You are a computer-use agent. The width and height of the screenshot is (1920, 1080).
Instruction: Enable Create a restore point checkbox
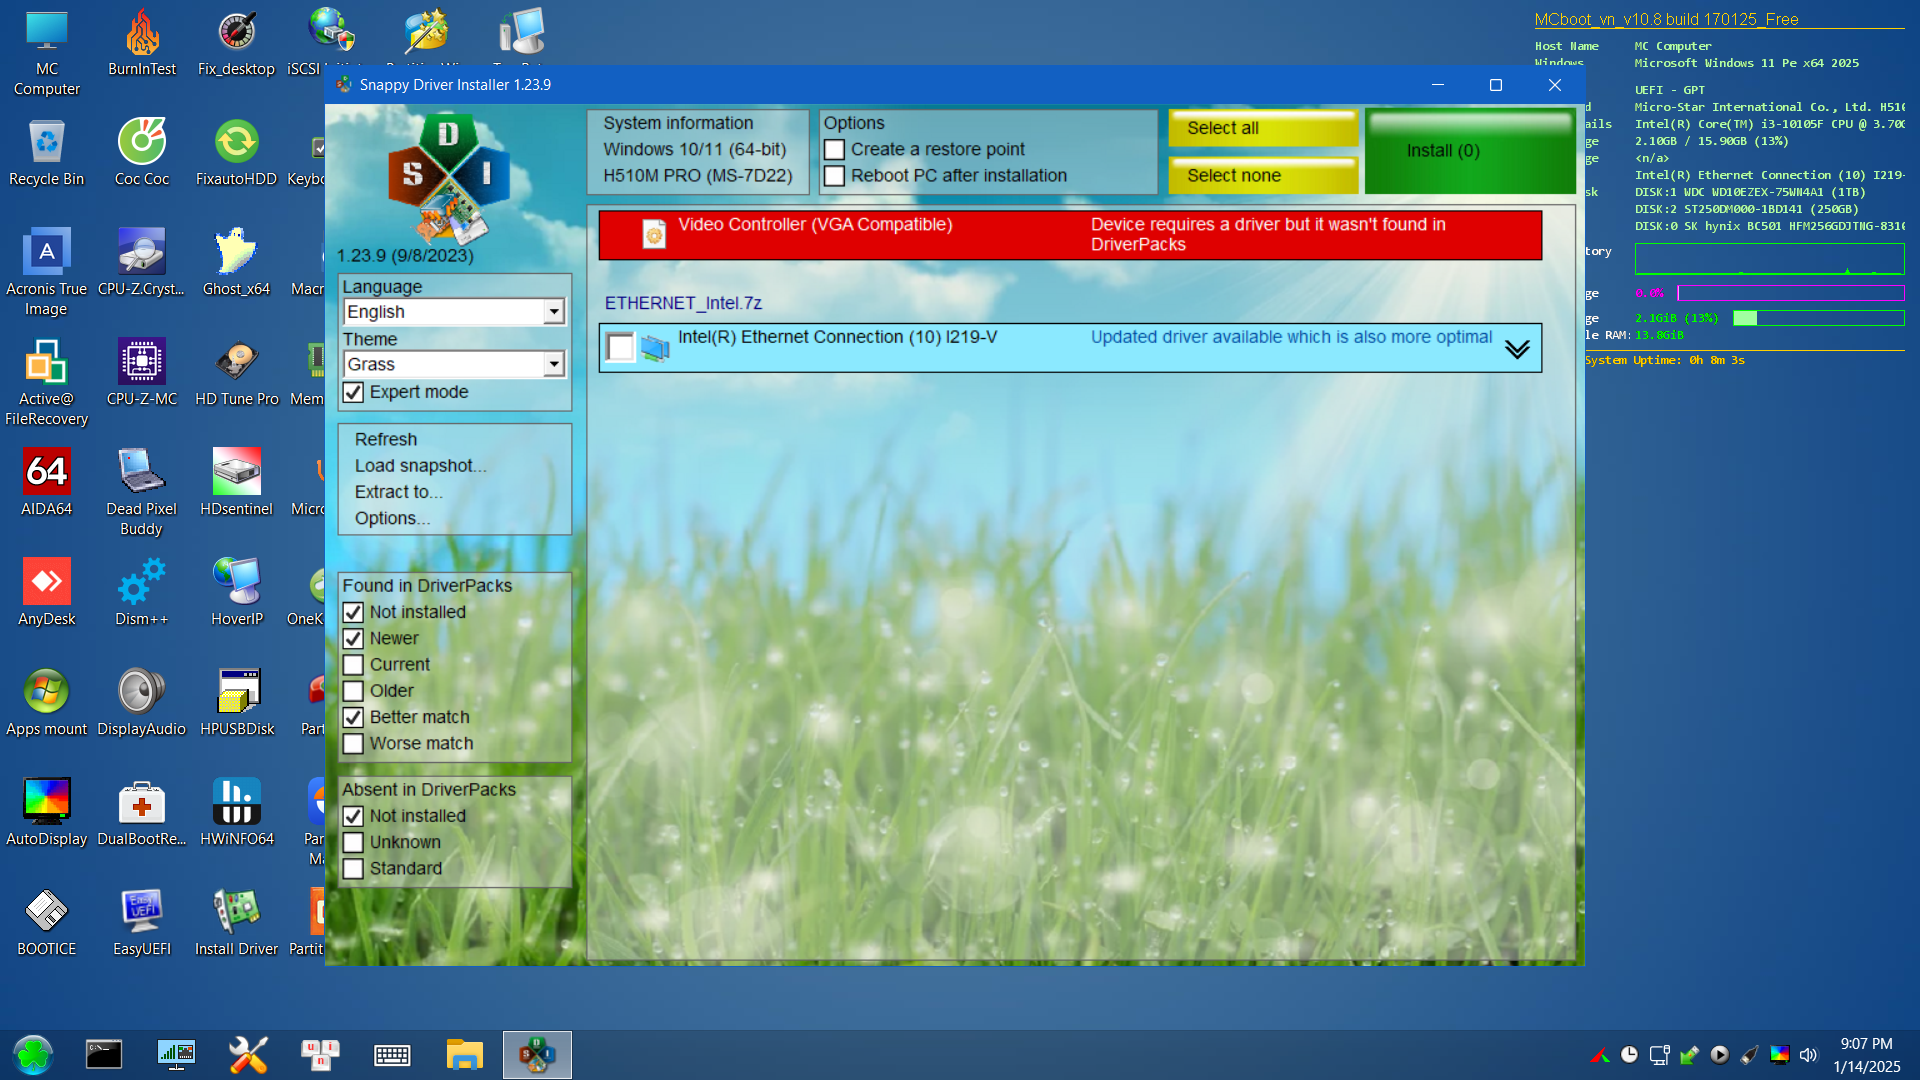[835, 150]
